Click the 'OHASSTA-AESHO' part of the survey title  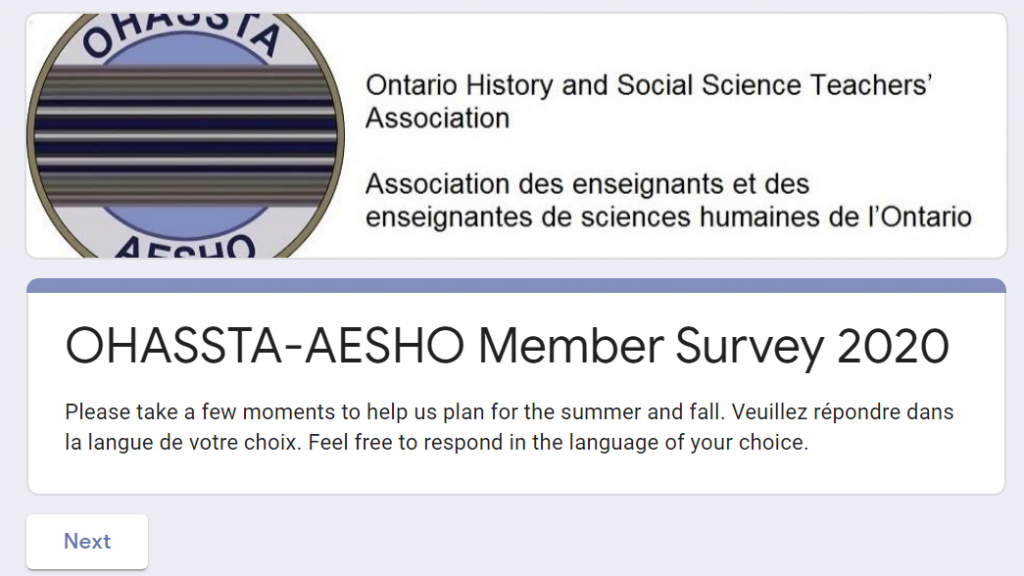264,345
